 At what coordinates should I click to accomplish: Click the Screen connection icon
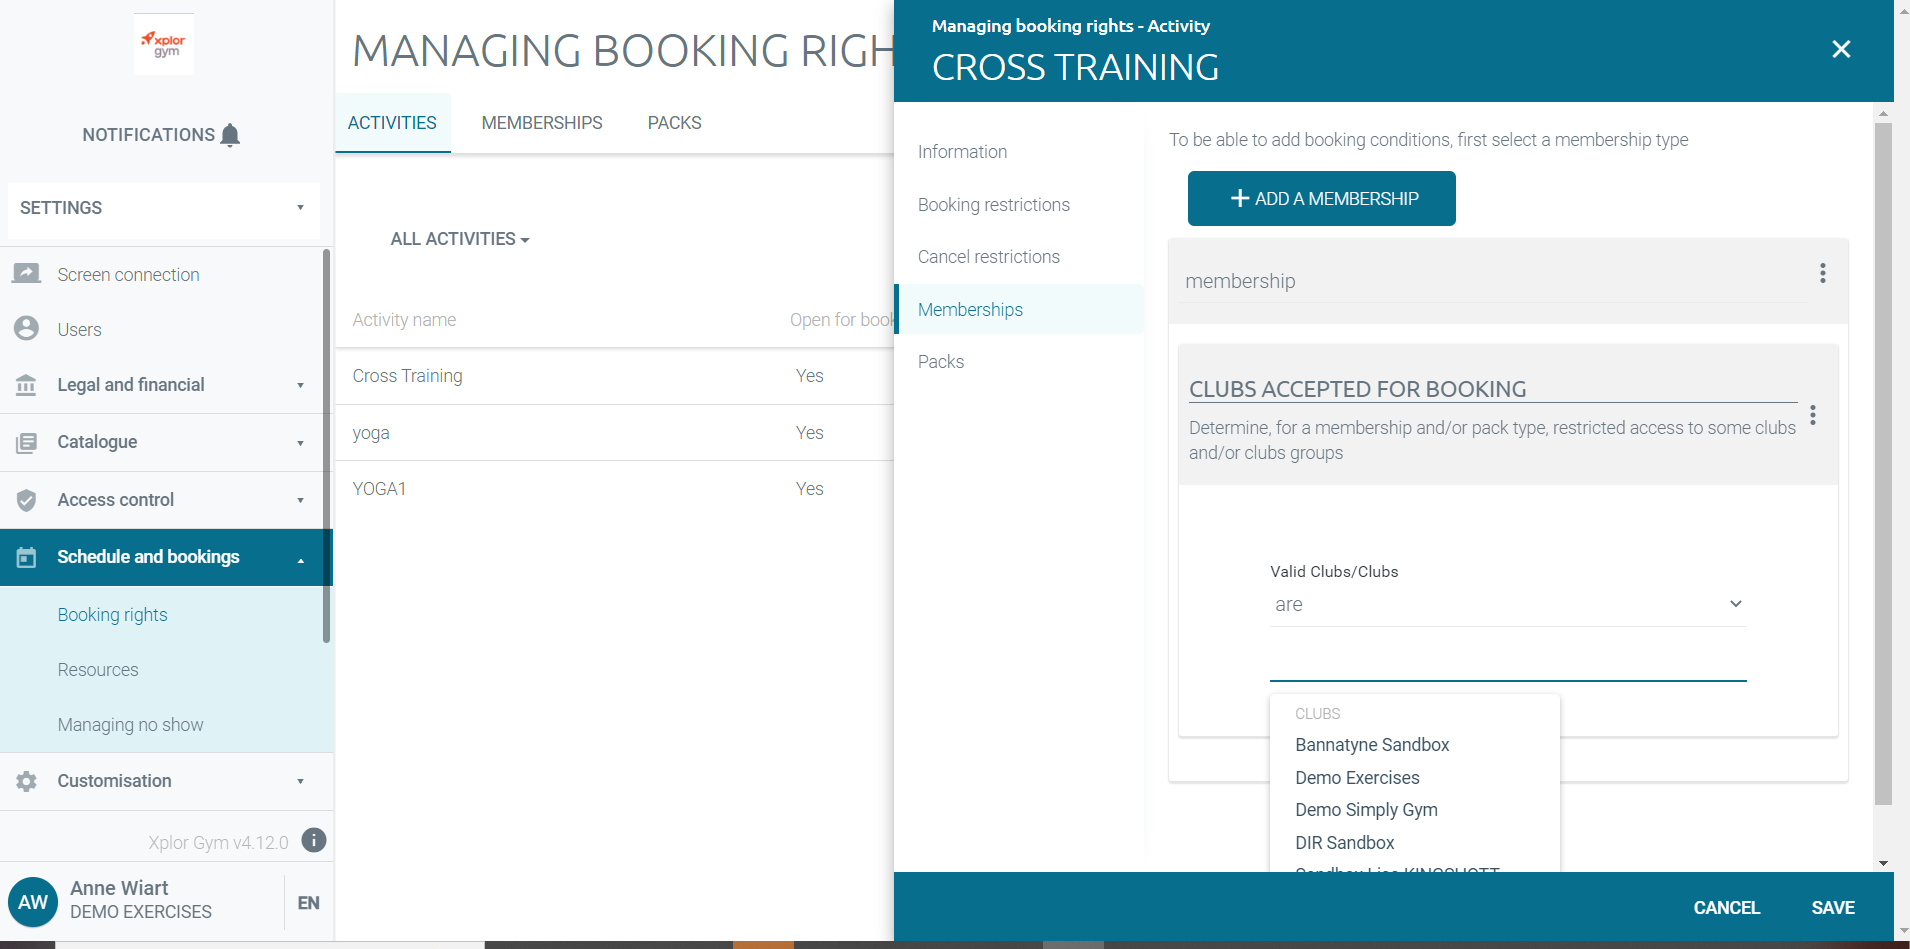[x=27, y=273]
